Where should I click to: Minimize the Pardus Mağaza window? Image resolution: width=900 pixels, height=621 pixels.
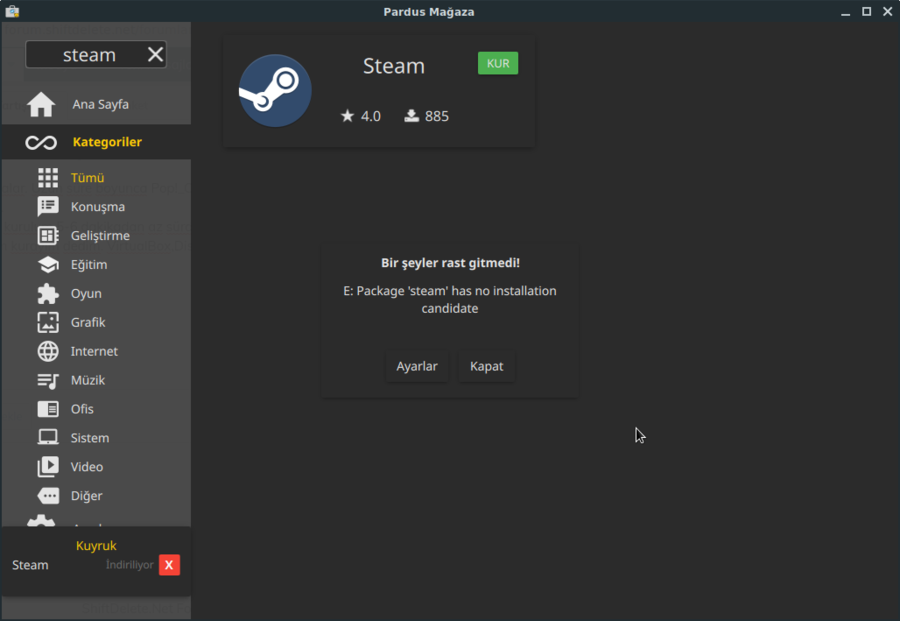click(845, 13)
